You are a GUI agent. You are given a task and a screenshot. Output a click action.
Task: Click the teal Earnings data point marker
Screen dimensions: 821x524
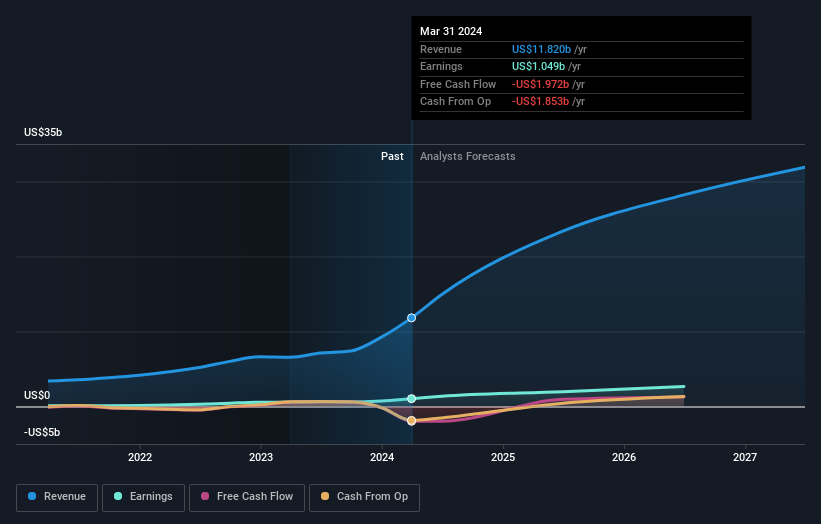(x=412, y=399)
